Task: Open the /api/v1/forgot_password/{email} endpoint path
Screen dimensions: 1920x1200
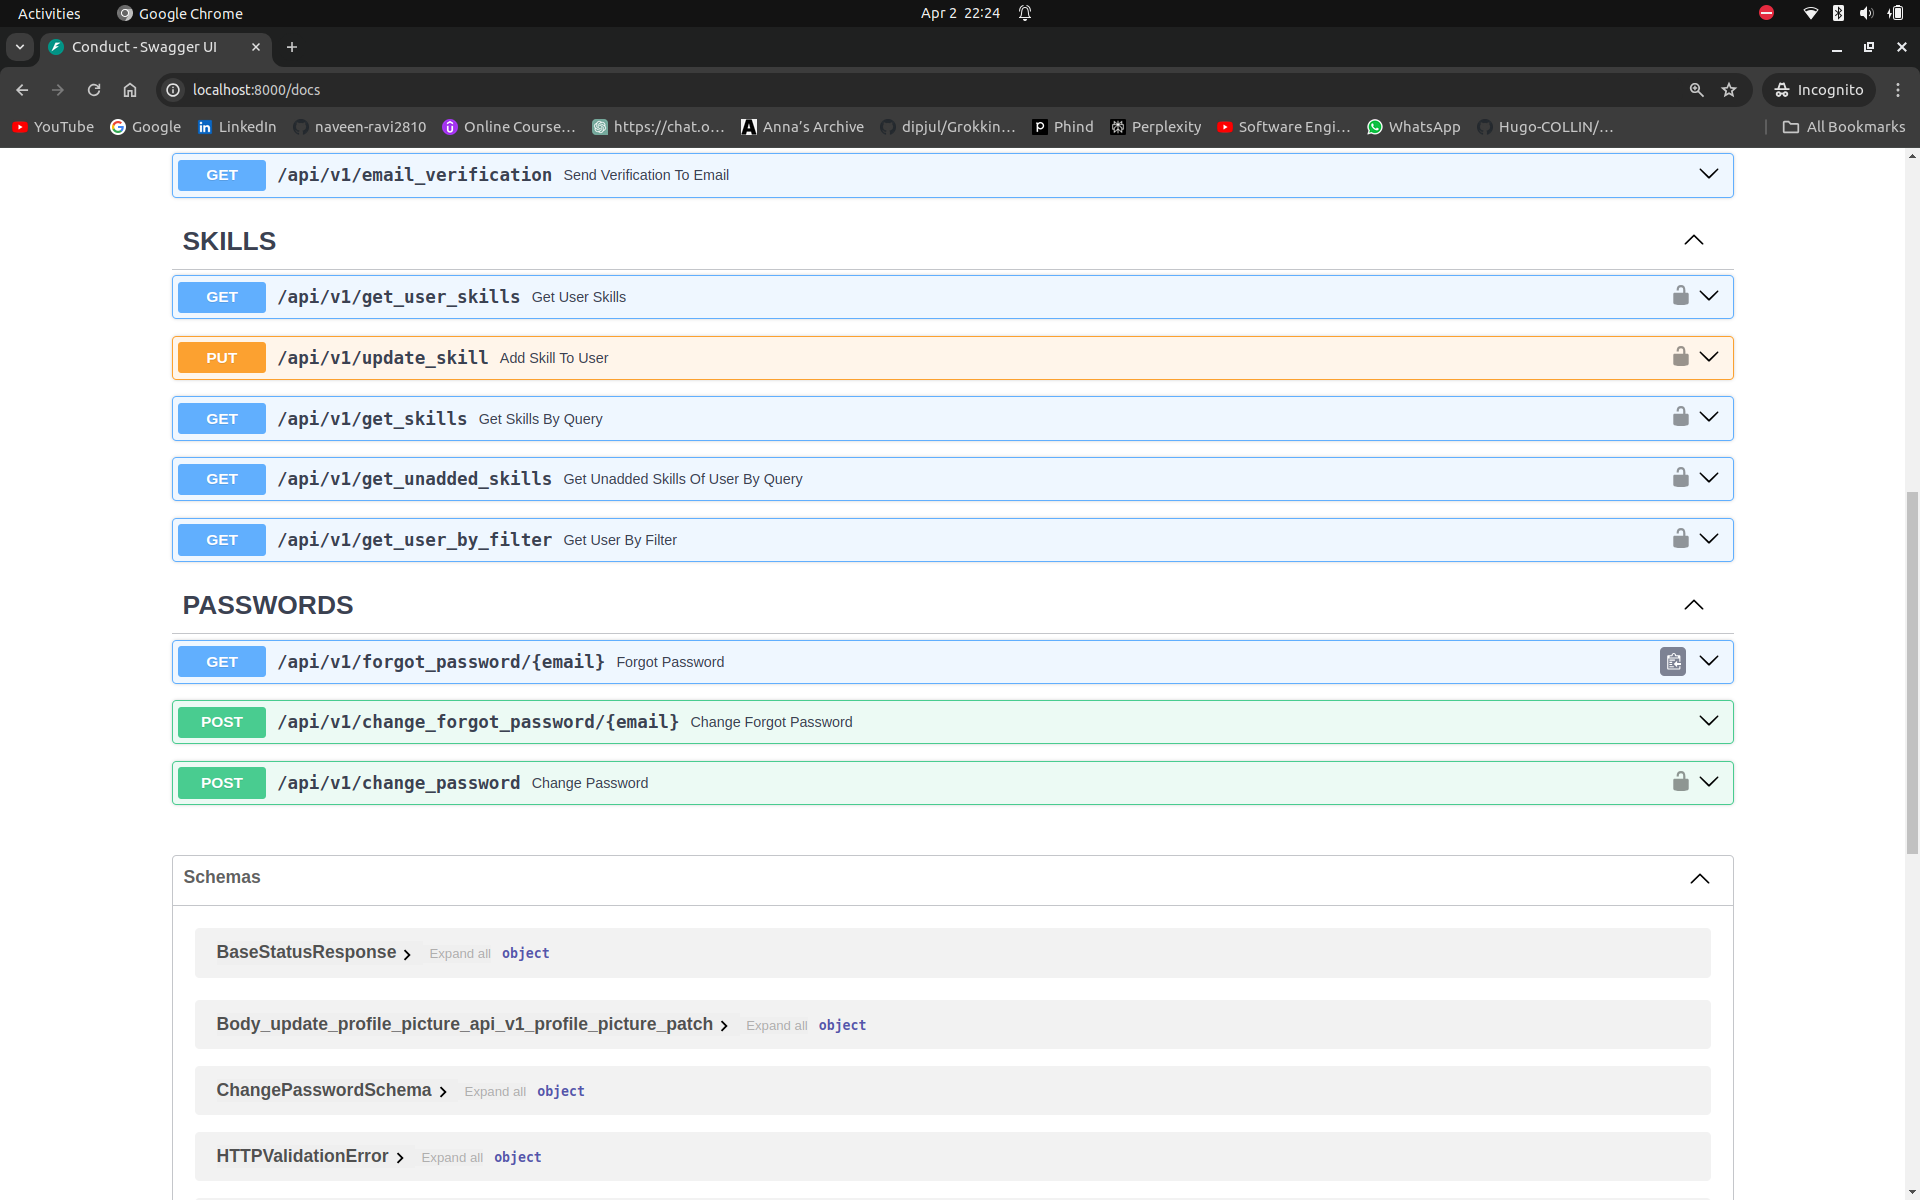Action: (x=441, y=662)
